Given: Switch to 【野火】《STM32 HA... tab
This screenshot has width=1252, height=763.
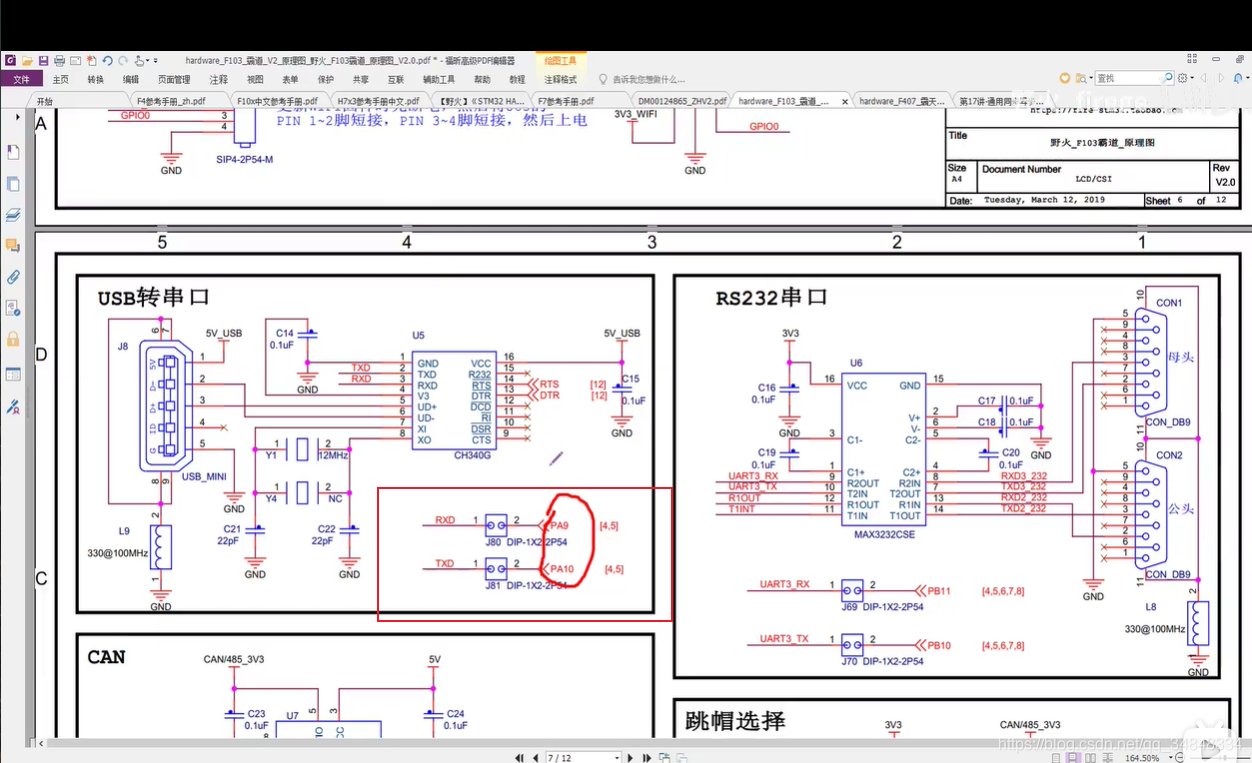Looking at the screenshot, I should tap(482, 101).
